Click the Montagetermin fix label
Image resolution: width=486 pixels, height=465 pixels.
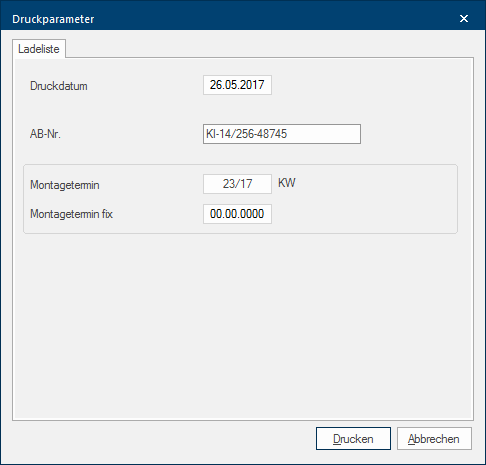click(x=71, y=214)
